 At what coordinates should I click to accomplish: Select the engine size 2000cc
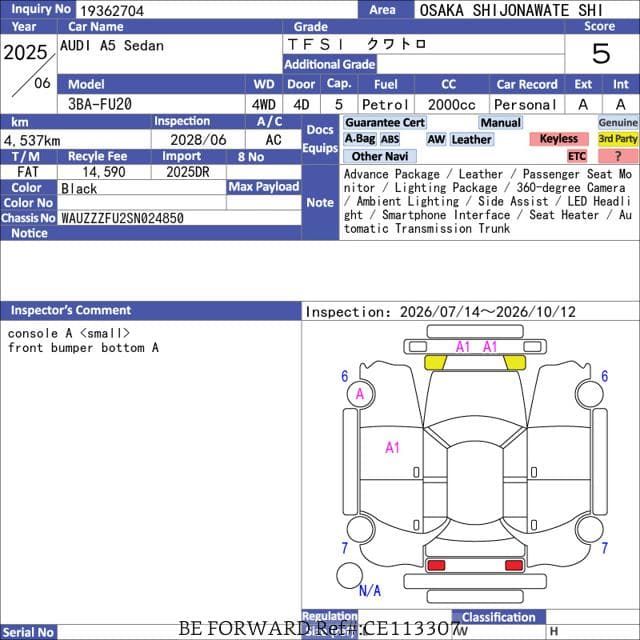click(x=452, y=104)
